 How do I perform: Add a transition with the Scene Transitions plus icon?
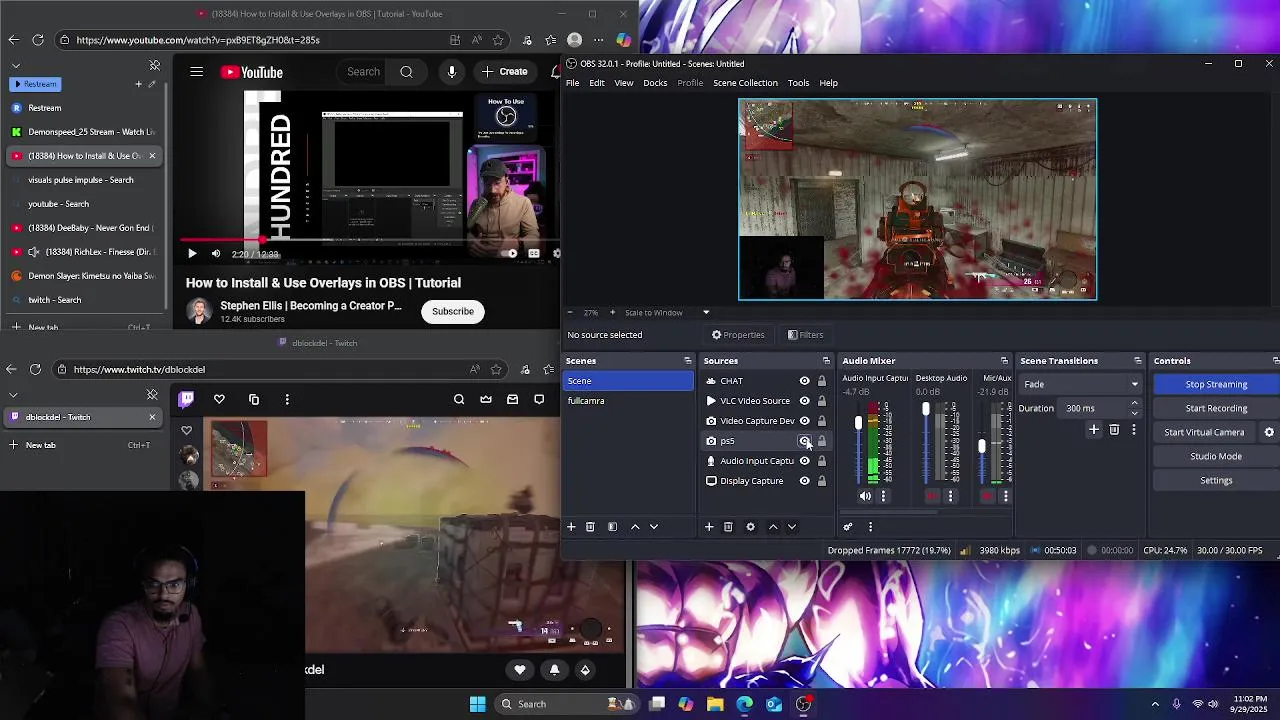click(1094, 430)
